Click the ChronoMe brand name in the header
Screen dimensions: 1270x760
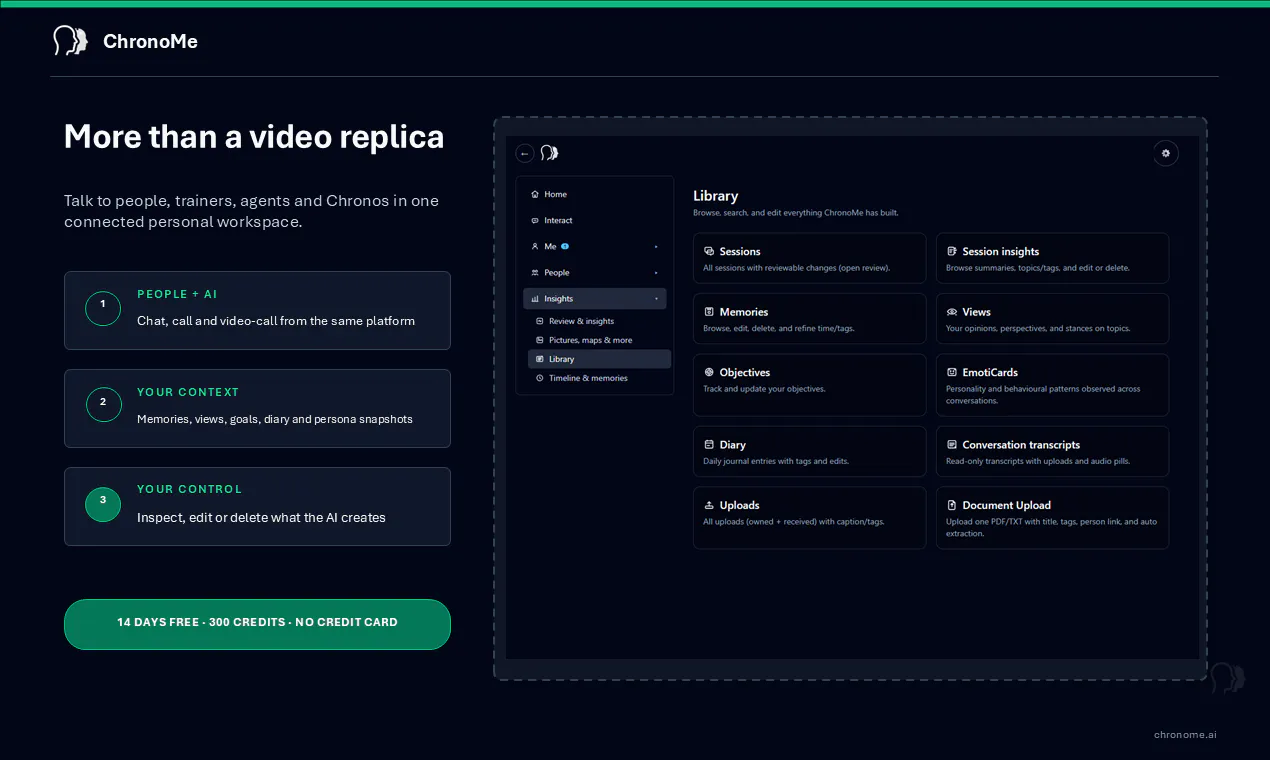pyautogui.click(x=150, y=41)
